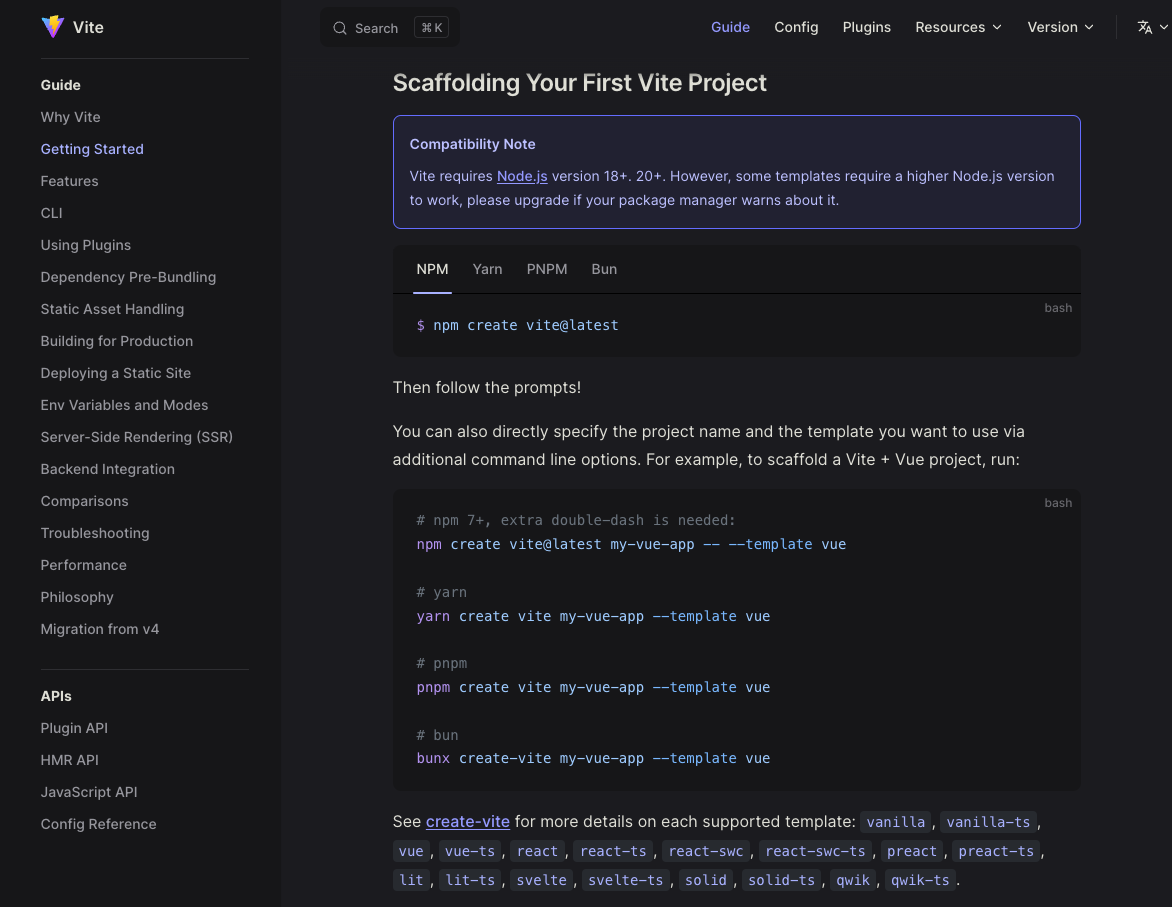Open the Config nav item
The image size is (1172, 907).
pyautogui.click(x=796, y=27)
